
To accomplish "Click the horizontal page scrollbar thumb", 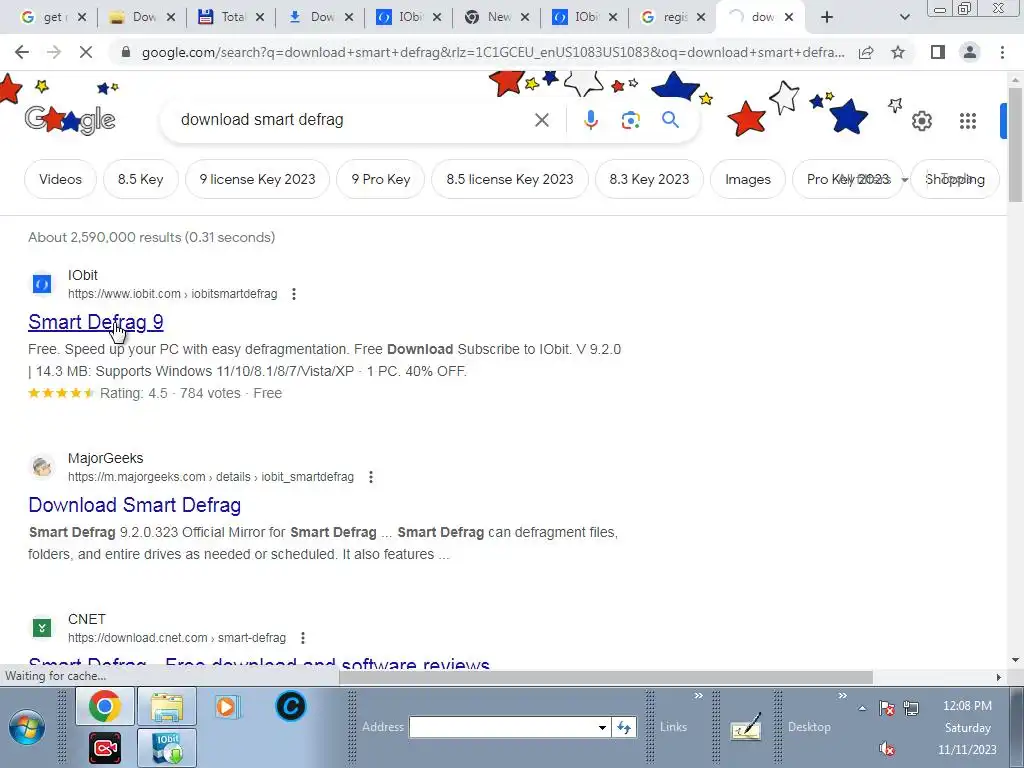I will click(605, 677).
